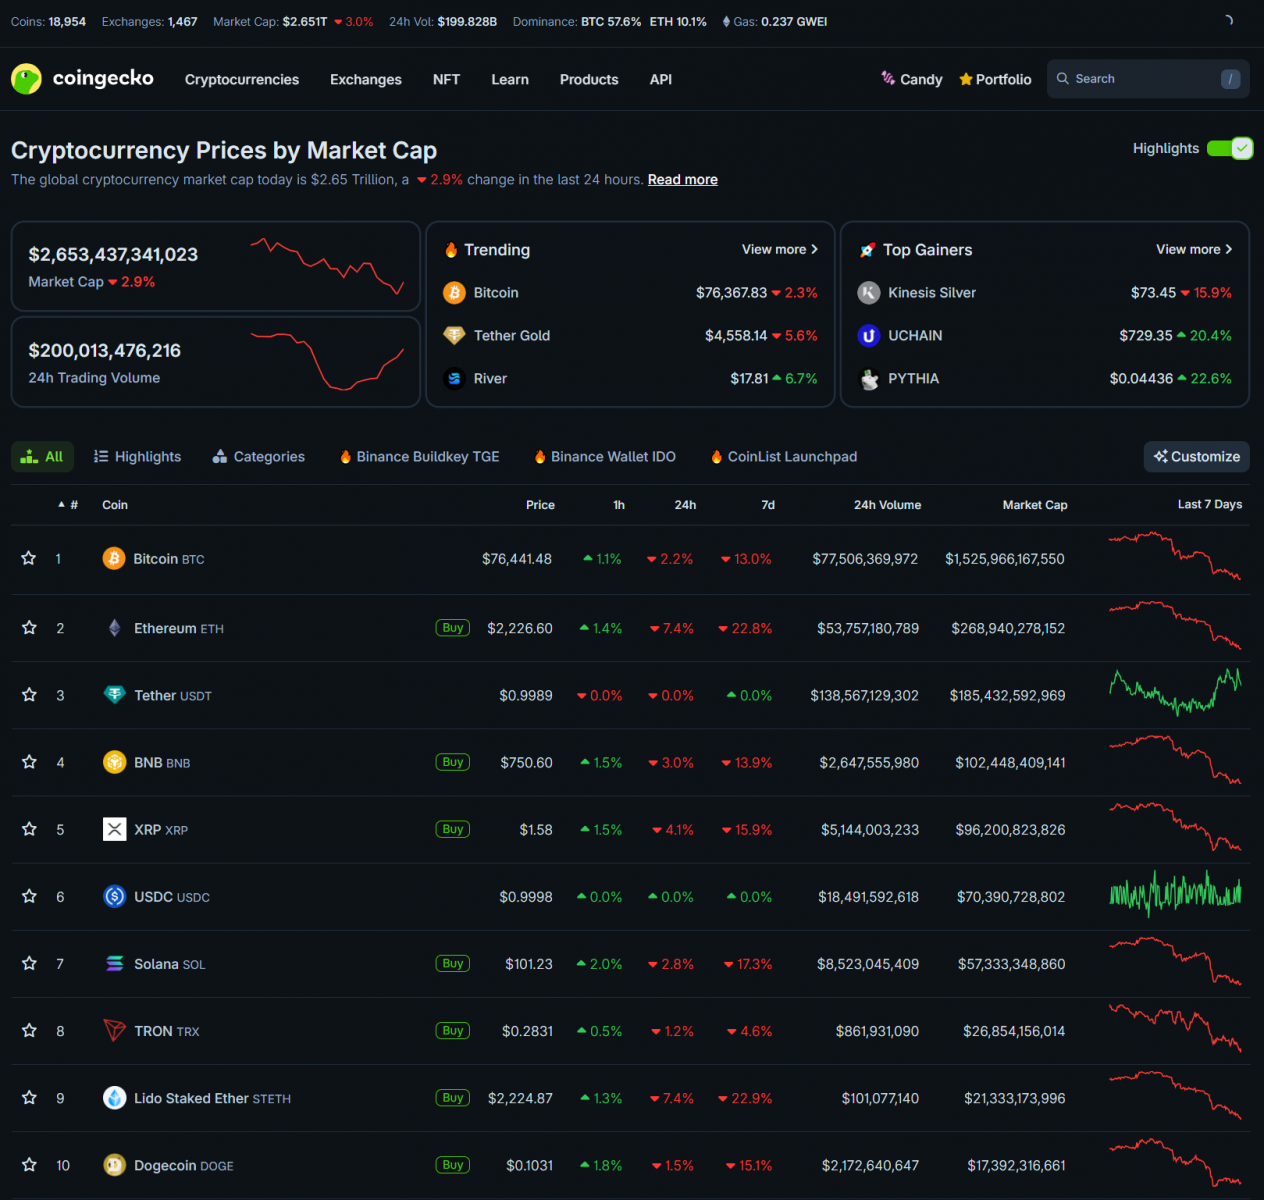The height and width of the screenshot is (1200, 1264).
Task: Open Bitcoin's Last 7 Days sparkline chart
Action: (x=1174, y=557)
